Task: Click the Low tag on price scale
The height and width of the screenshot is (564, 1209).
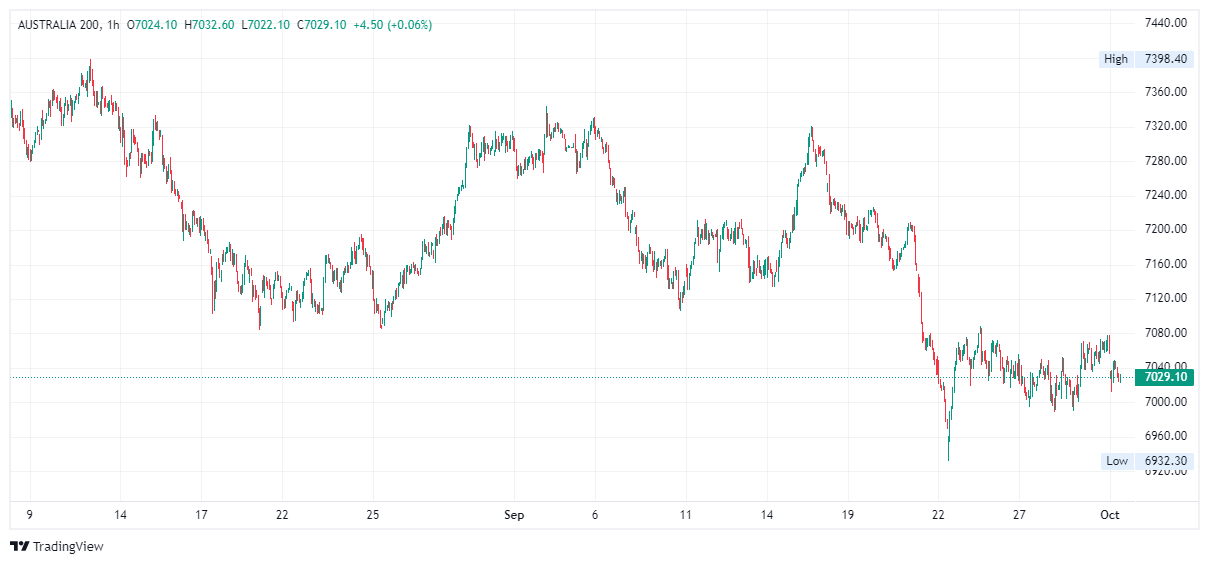Action: point(1116,461)
